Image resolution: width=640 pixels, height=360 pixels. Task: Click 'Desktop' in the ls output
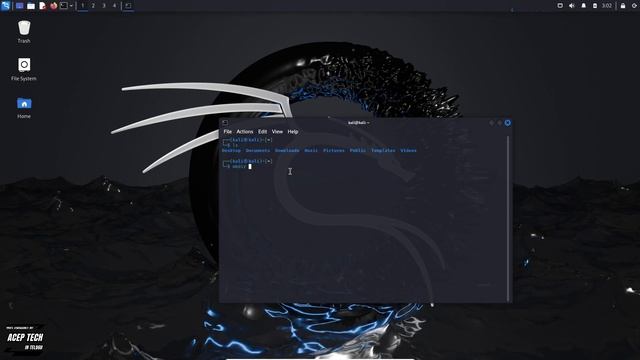click(x=231, y=151)
